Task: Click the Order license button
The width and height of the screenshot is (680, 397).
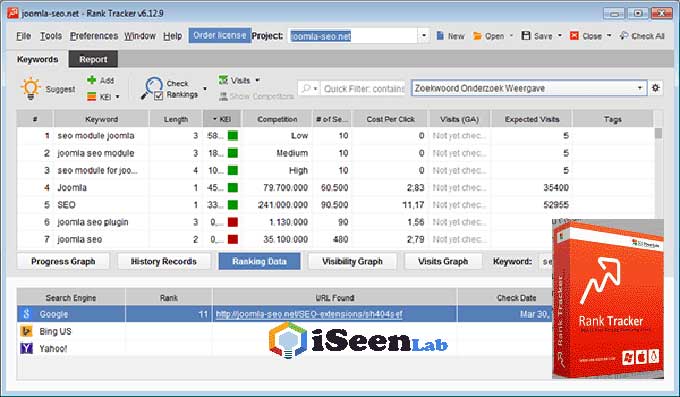Action: coord(219,36)
